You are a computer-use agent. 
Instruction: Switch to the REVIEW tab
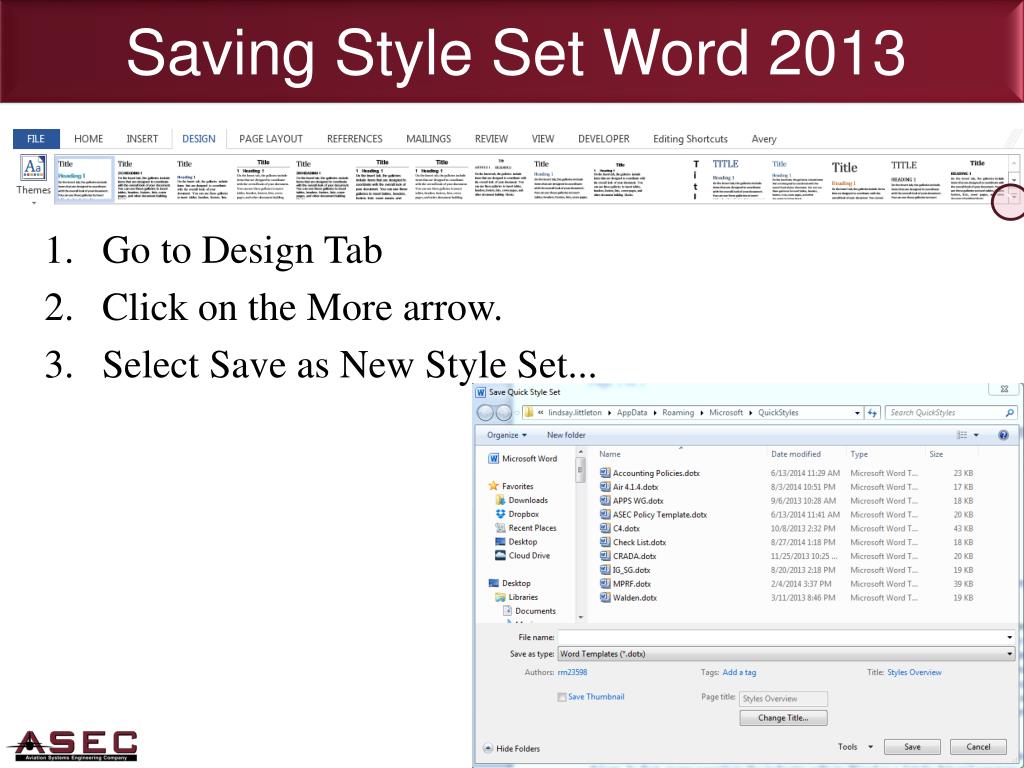pyautogui.click(x=491, y=138)
